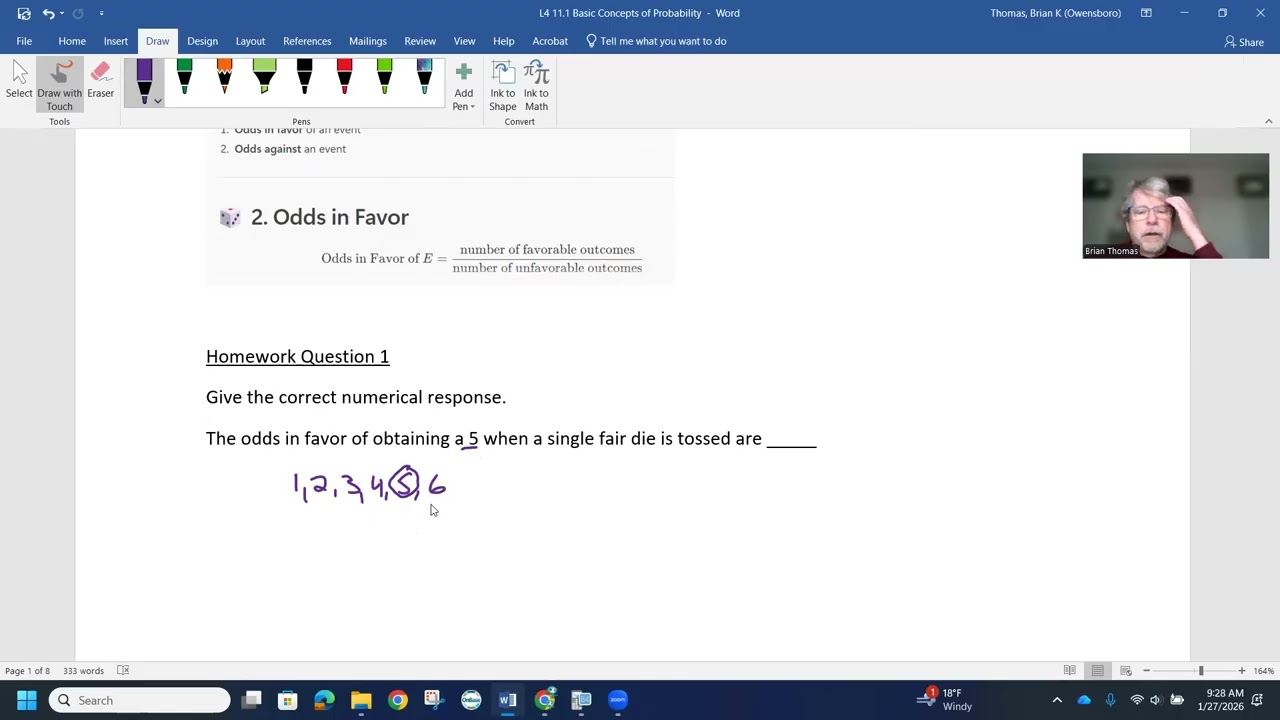Click the Word icon in the taskbar
Viewport: 1280px width, 720px height.
click(508, 700)
